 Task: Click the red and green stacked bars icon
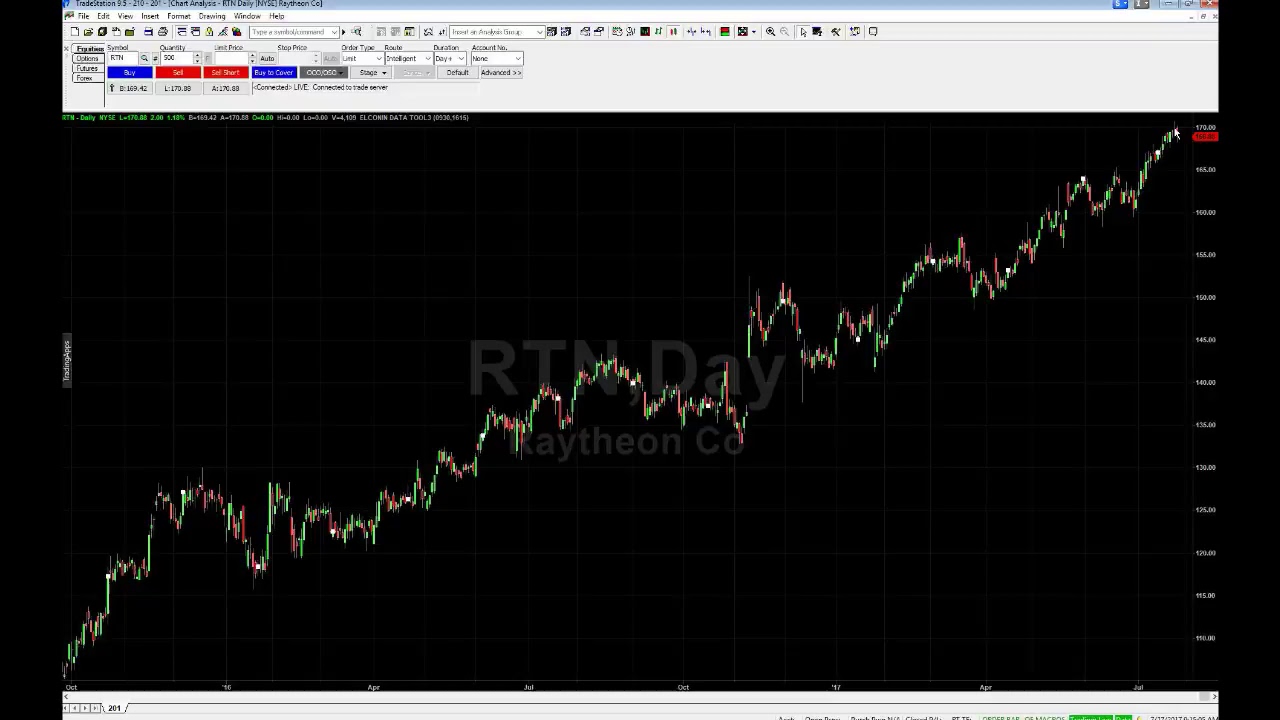click(724, 32)
